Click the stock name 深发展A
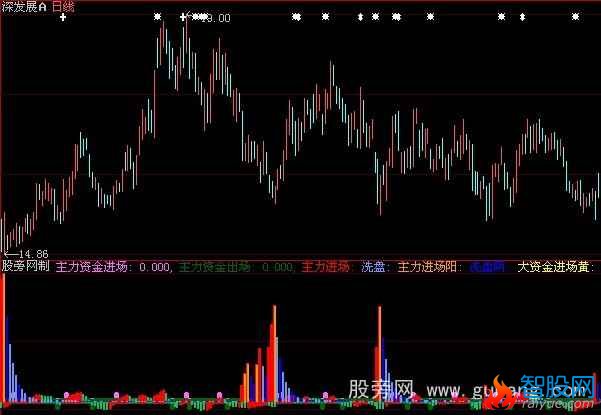Image resolution: width=601 pixels, height=415 pixels. pyautogui.click(x=24, y=7)
